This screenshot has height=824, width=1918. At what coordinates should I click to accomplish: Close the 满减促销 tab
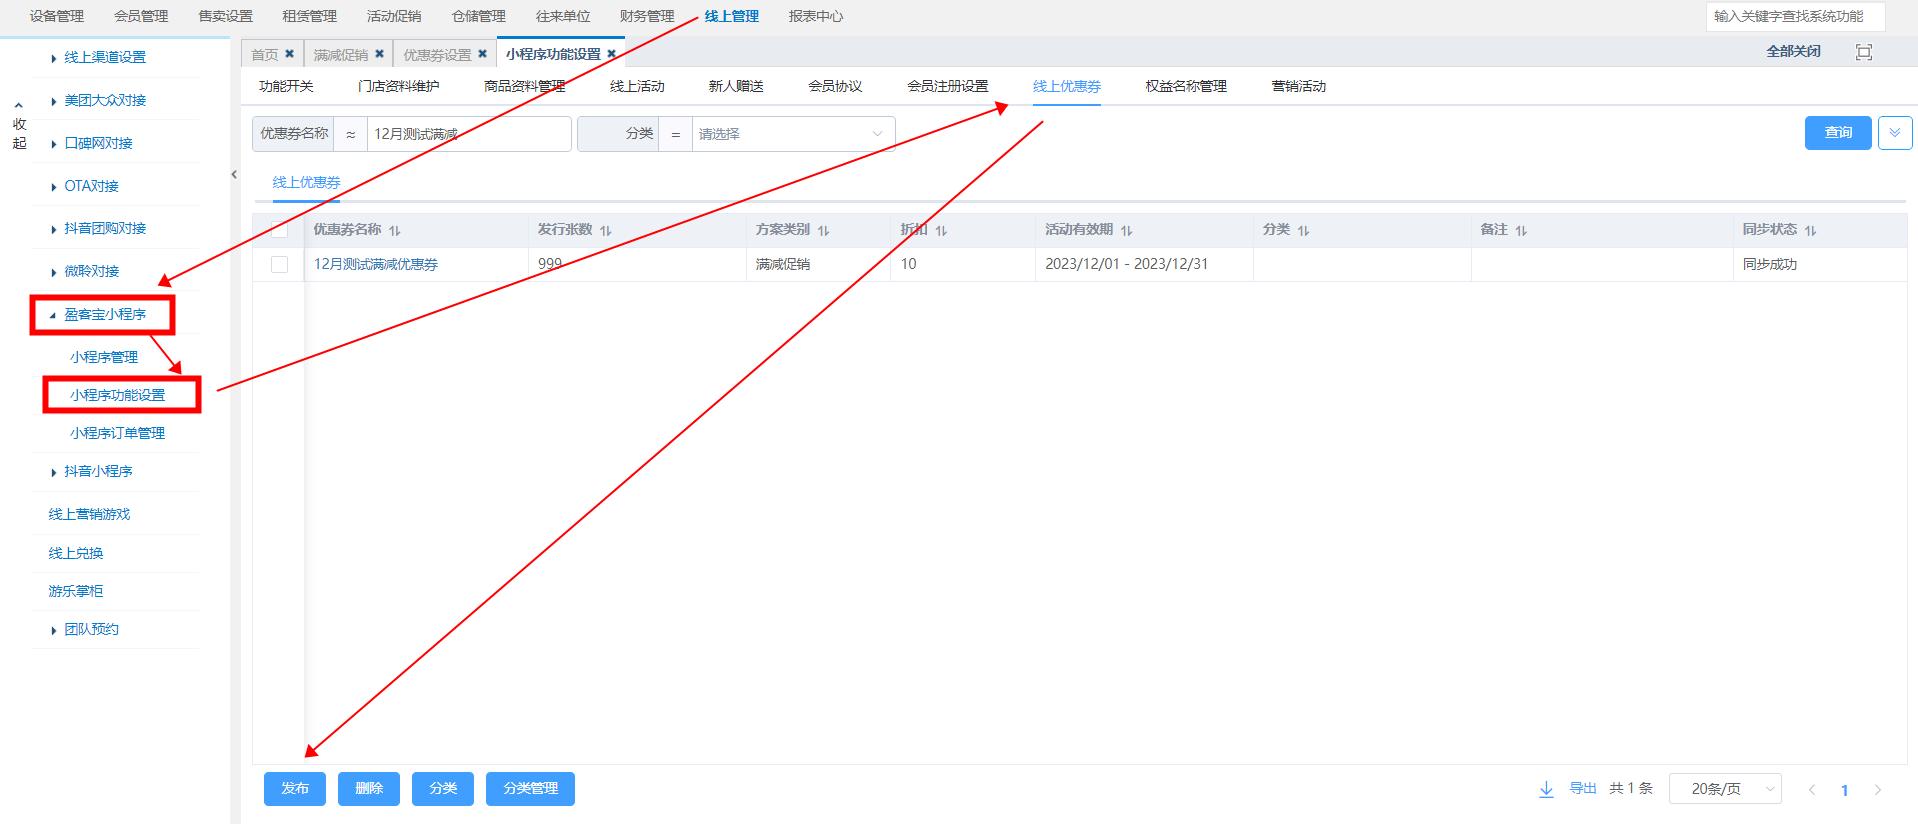(x=379, y=54)
